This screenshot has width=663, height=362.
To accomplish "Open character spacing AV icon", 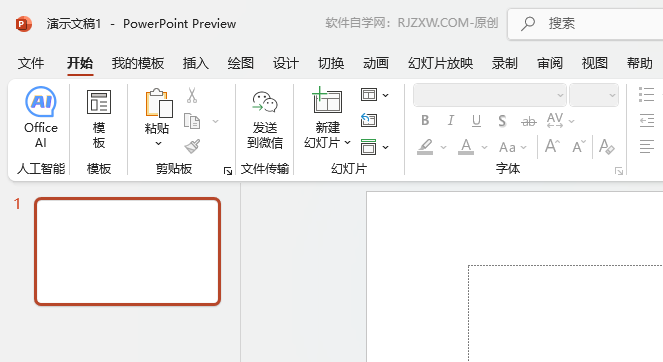I will (x=555, y=121).
